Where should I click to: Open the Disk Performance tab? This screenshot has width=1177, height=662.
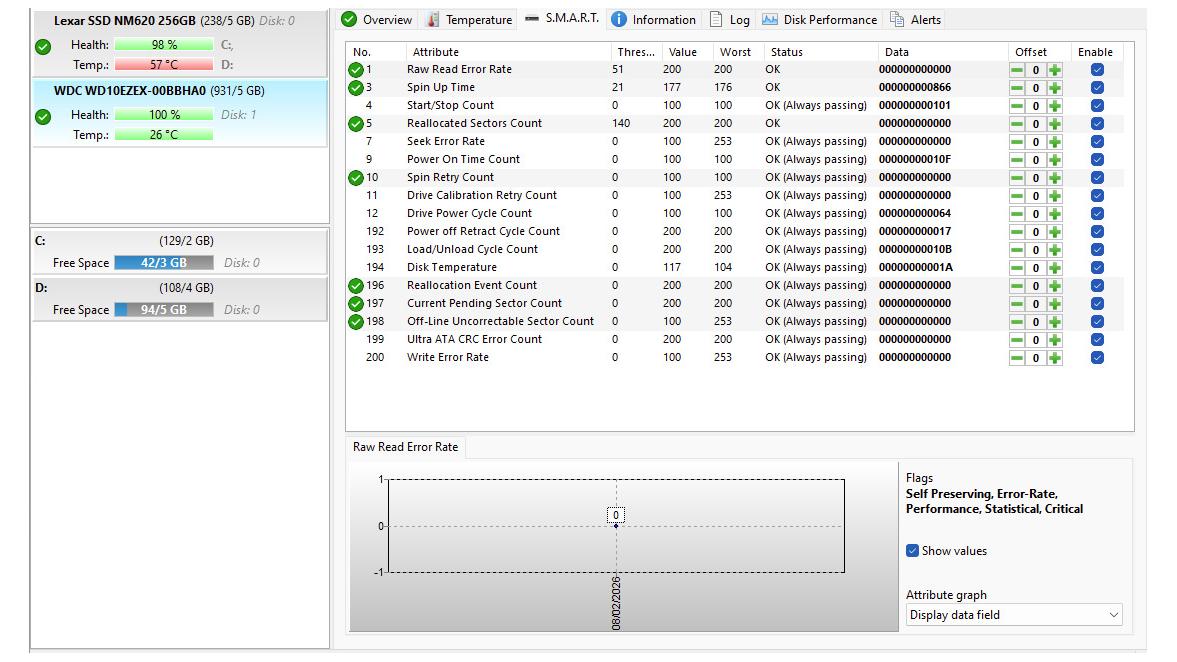pyautogui.click(x=820, y=20)
